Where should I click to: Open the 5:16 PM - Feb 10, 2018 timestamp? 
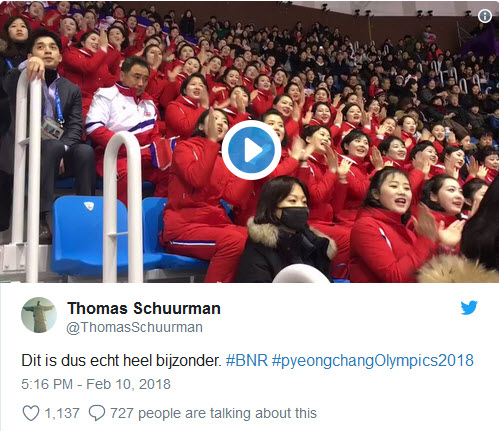pyautogui.click(x=96, y=384)
